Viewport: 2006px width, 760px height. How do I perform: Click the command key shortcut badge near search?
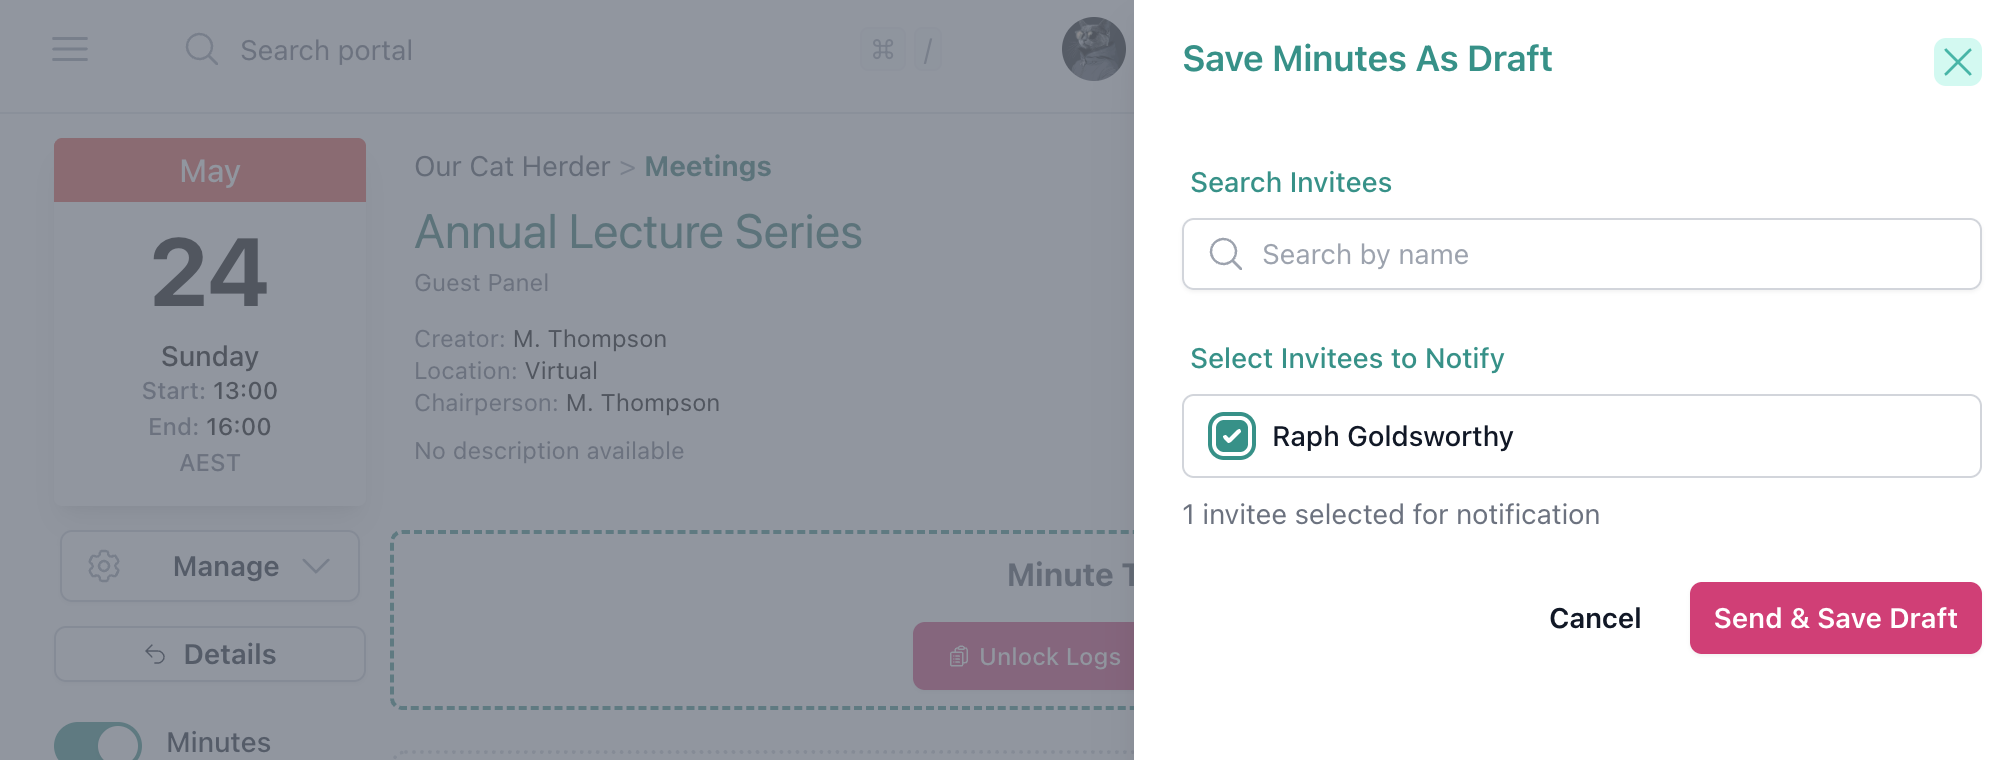883,49
